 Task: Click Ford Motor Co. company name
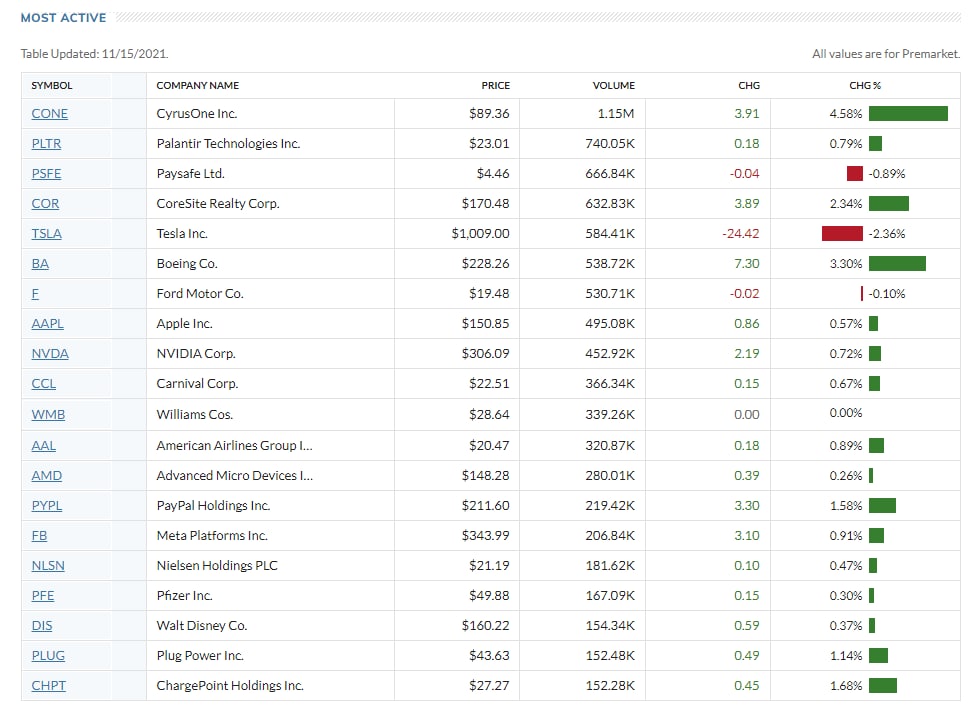click(200, 294)
